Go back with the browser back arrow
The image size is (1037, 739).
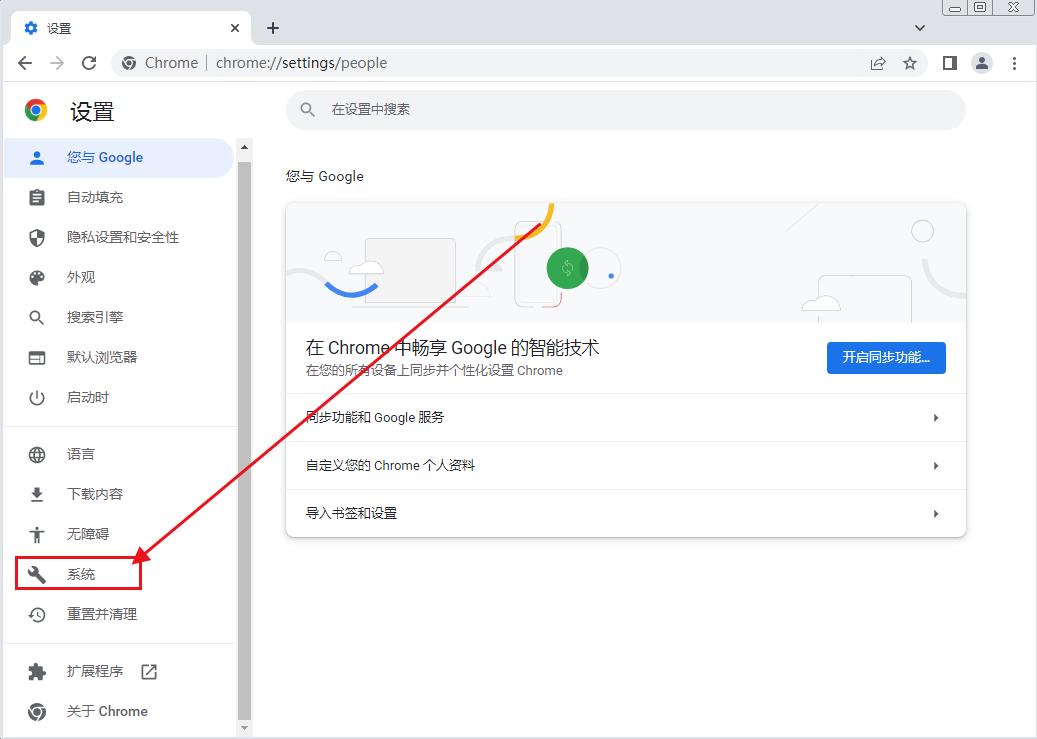point(25,63)
